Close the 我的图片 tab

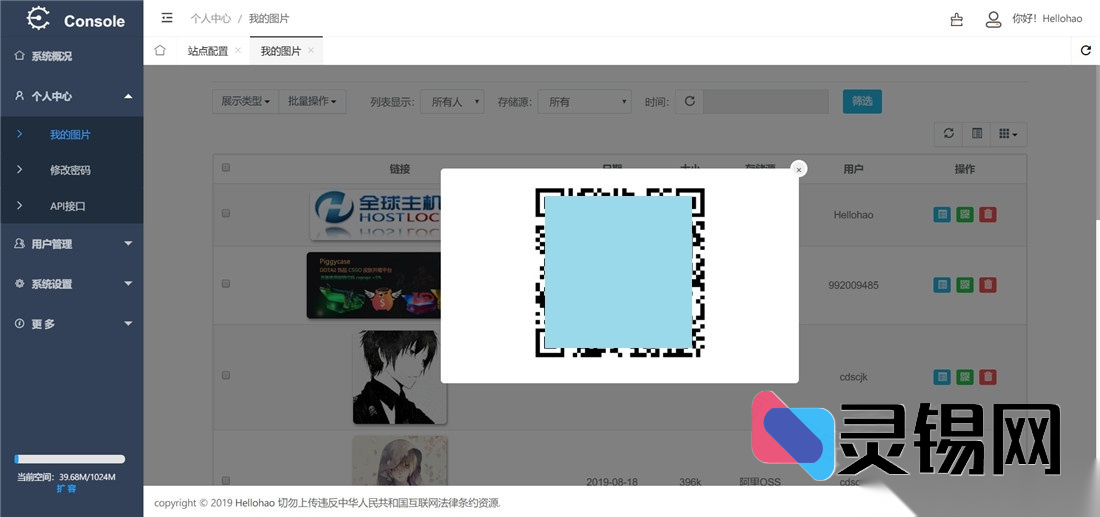311,51
